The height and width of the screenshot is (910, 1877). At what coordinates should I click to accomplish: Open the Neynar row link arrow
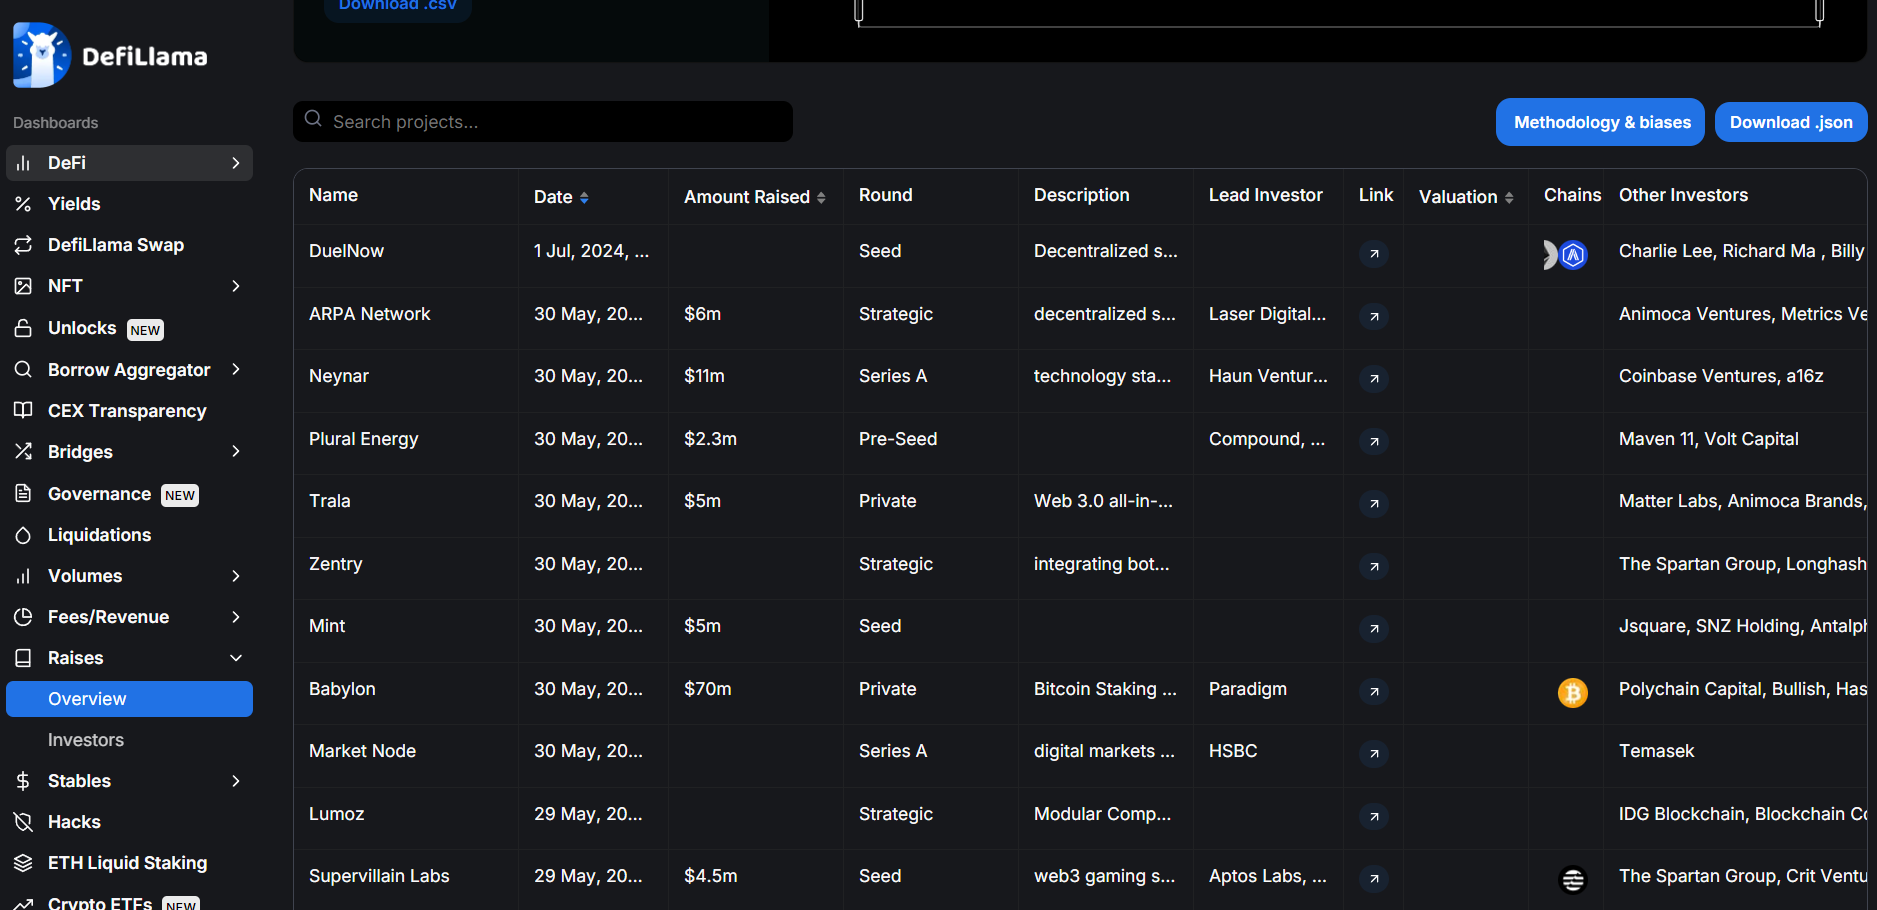pos(1374,379)
